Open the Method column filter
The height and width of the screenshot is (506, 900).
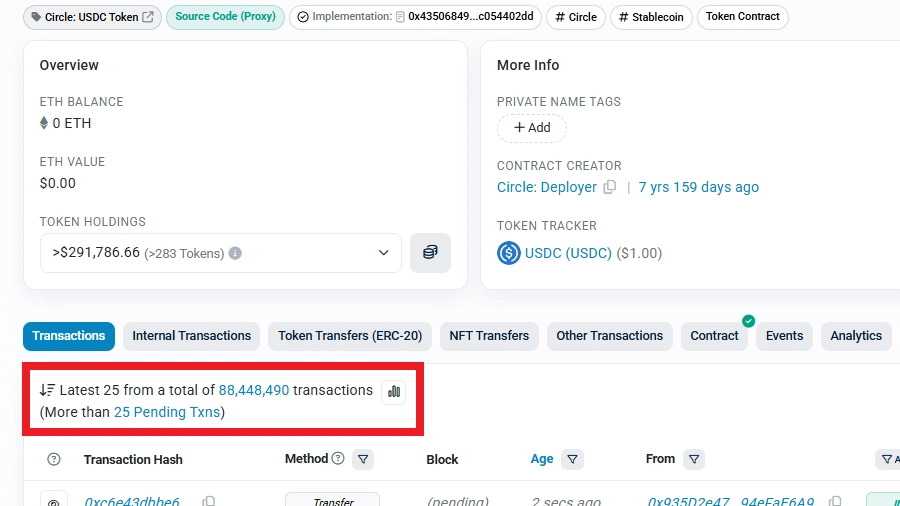(x=364, y=459)
